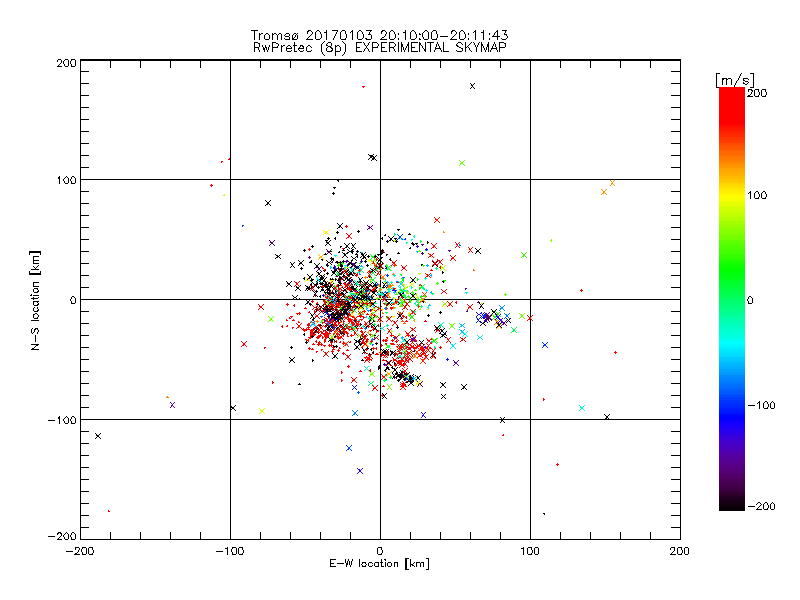Click the '-100' tick label on the N-S axis

point(62,420)
